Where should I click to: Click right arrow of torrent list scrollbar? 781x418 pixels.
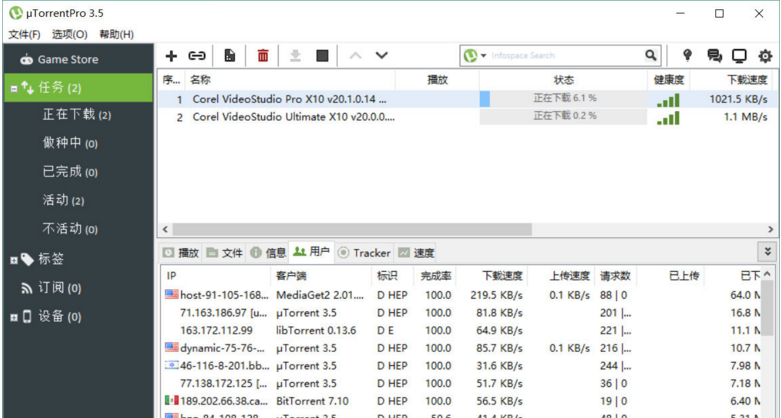click(x=770, y=229)
